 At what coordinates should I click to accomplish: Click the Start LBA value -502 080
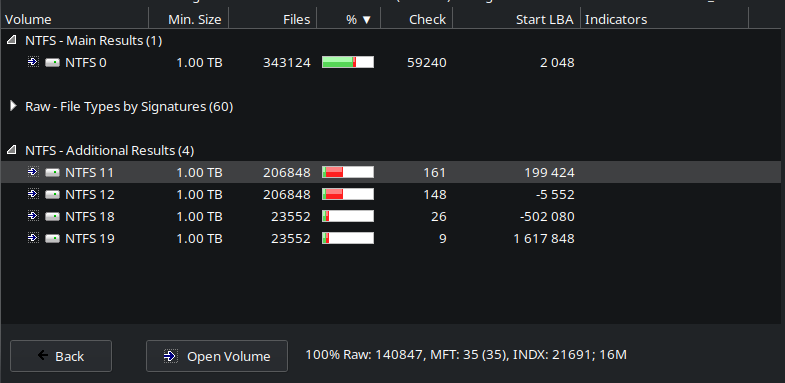pos(547,217)
